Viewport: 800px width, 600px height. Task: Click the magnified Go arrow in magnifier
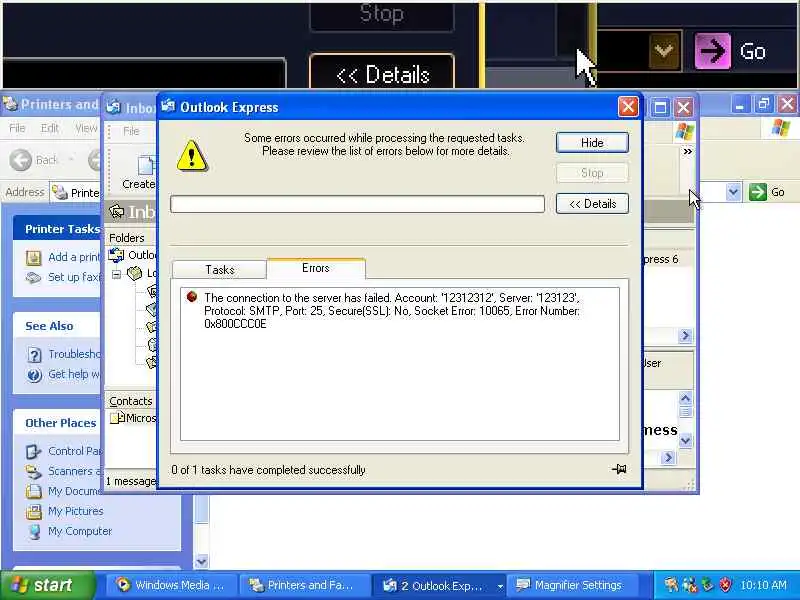[713, 51]
